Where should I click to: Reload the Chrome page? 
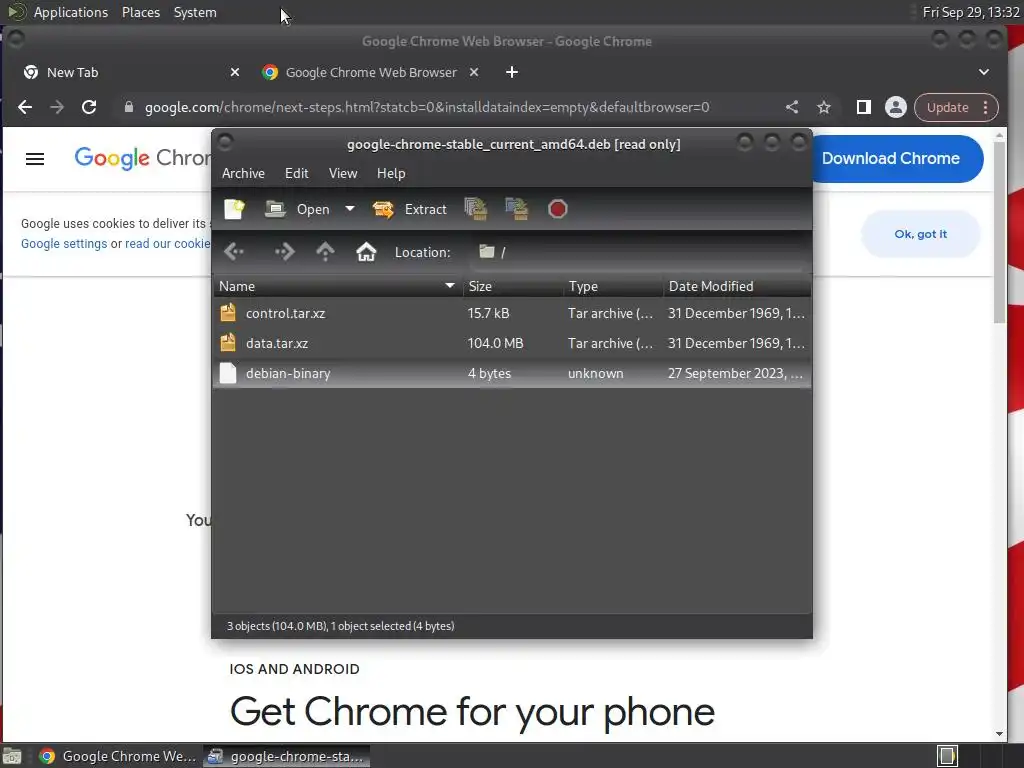(x=89, y=107)
